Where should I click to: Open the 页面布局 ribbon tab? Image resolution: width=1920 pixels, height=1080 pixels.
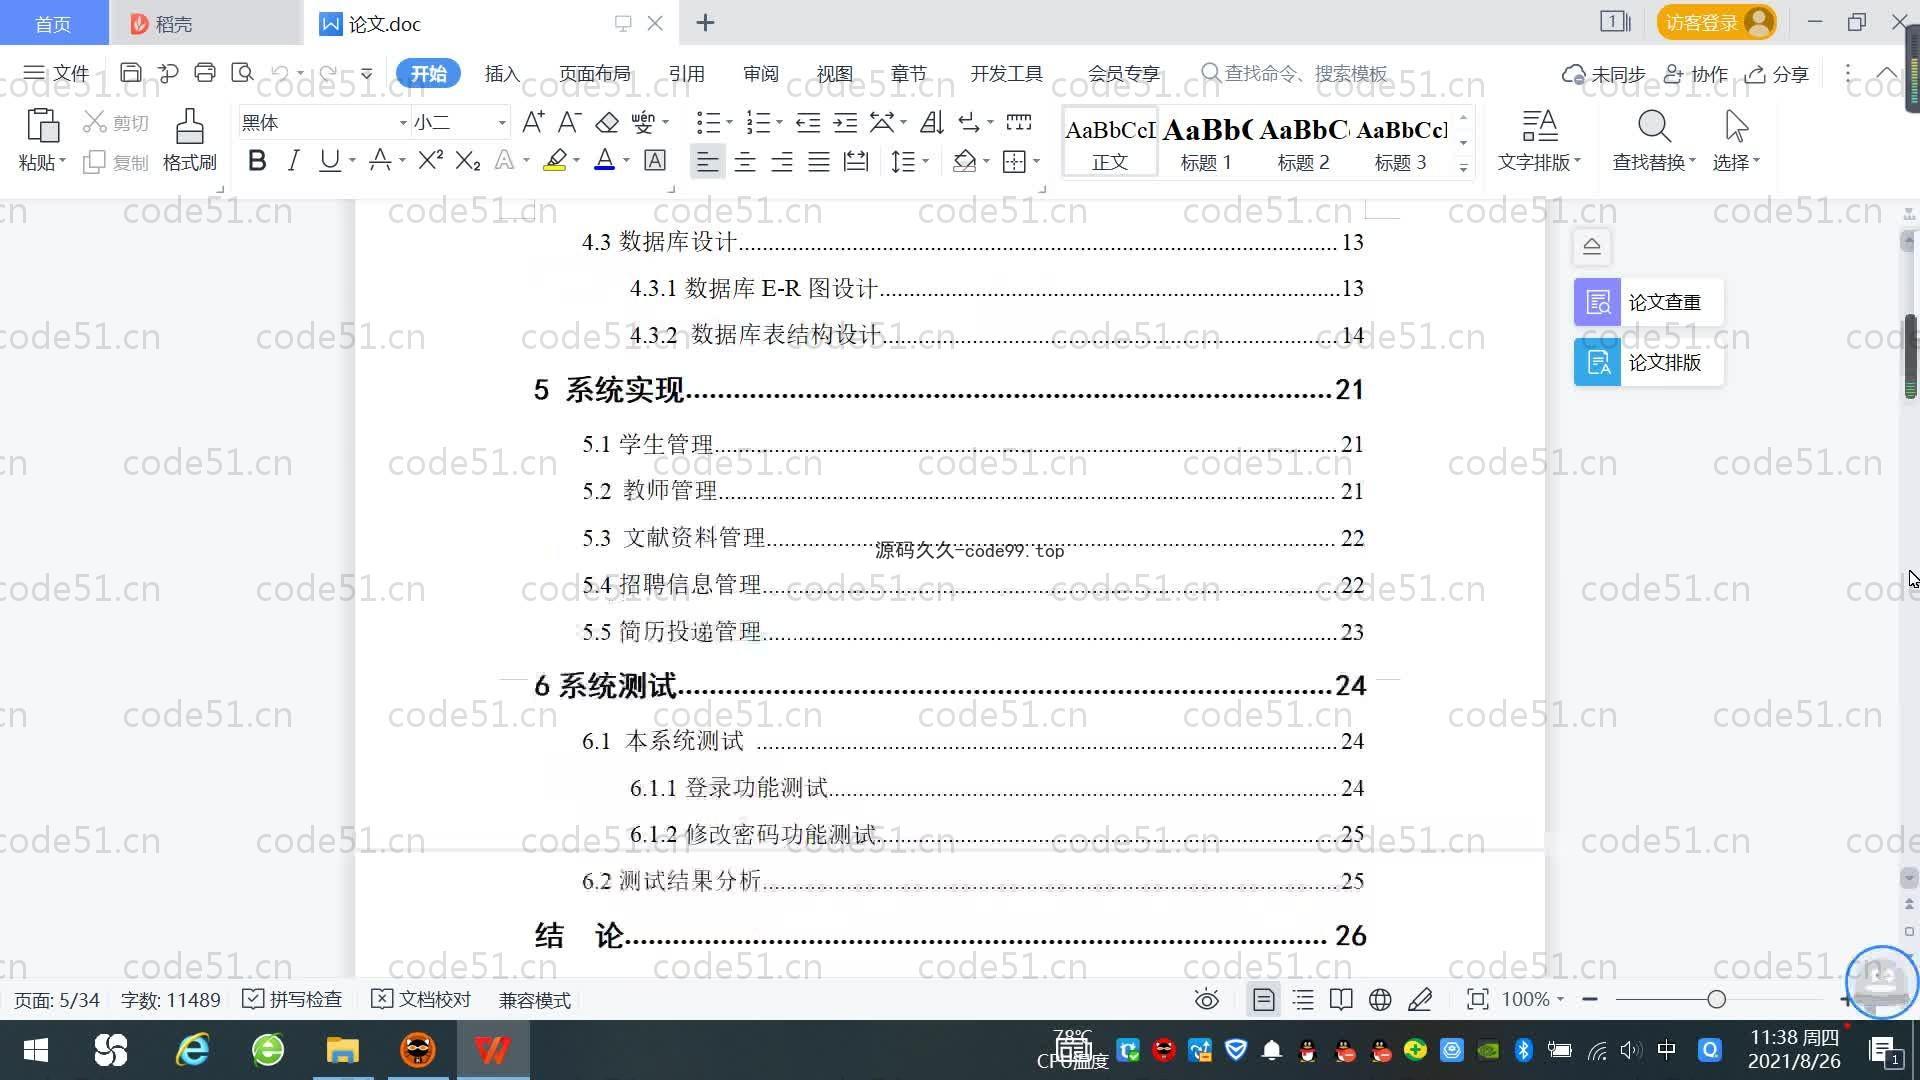(594, 74)
